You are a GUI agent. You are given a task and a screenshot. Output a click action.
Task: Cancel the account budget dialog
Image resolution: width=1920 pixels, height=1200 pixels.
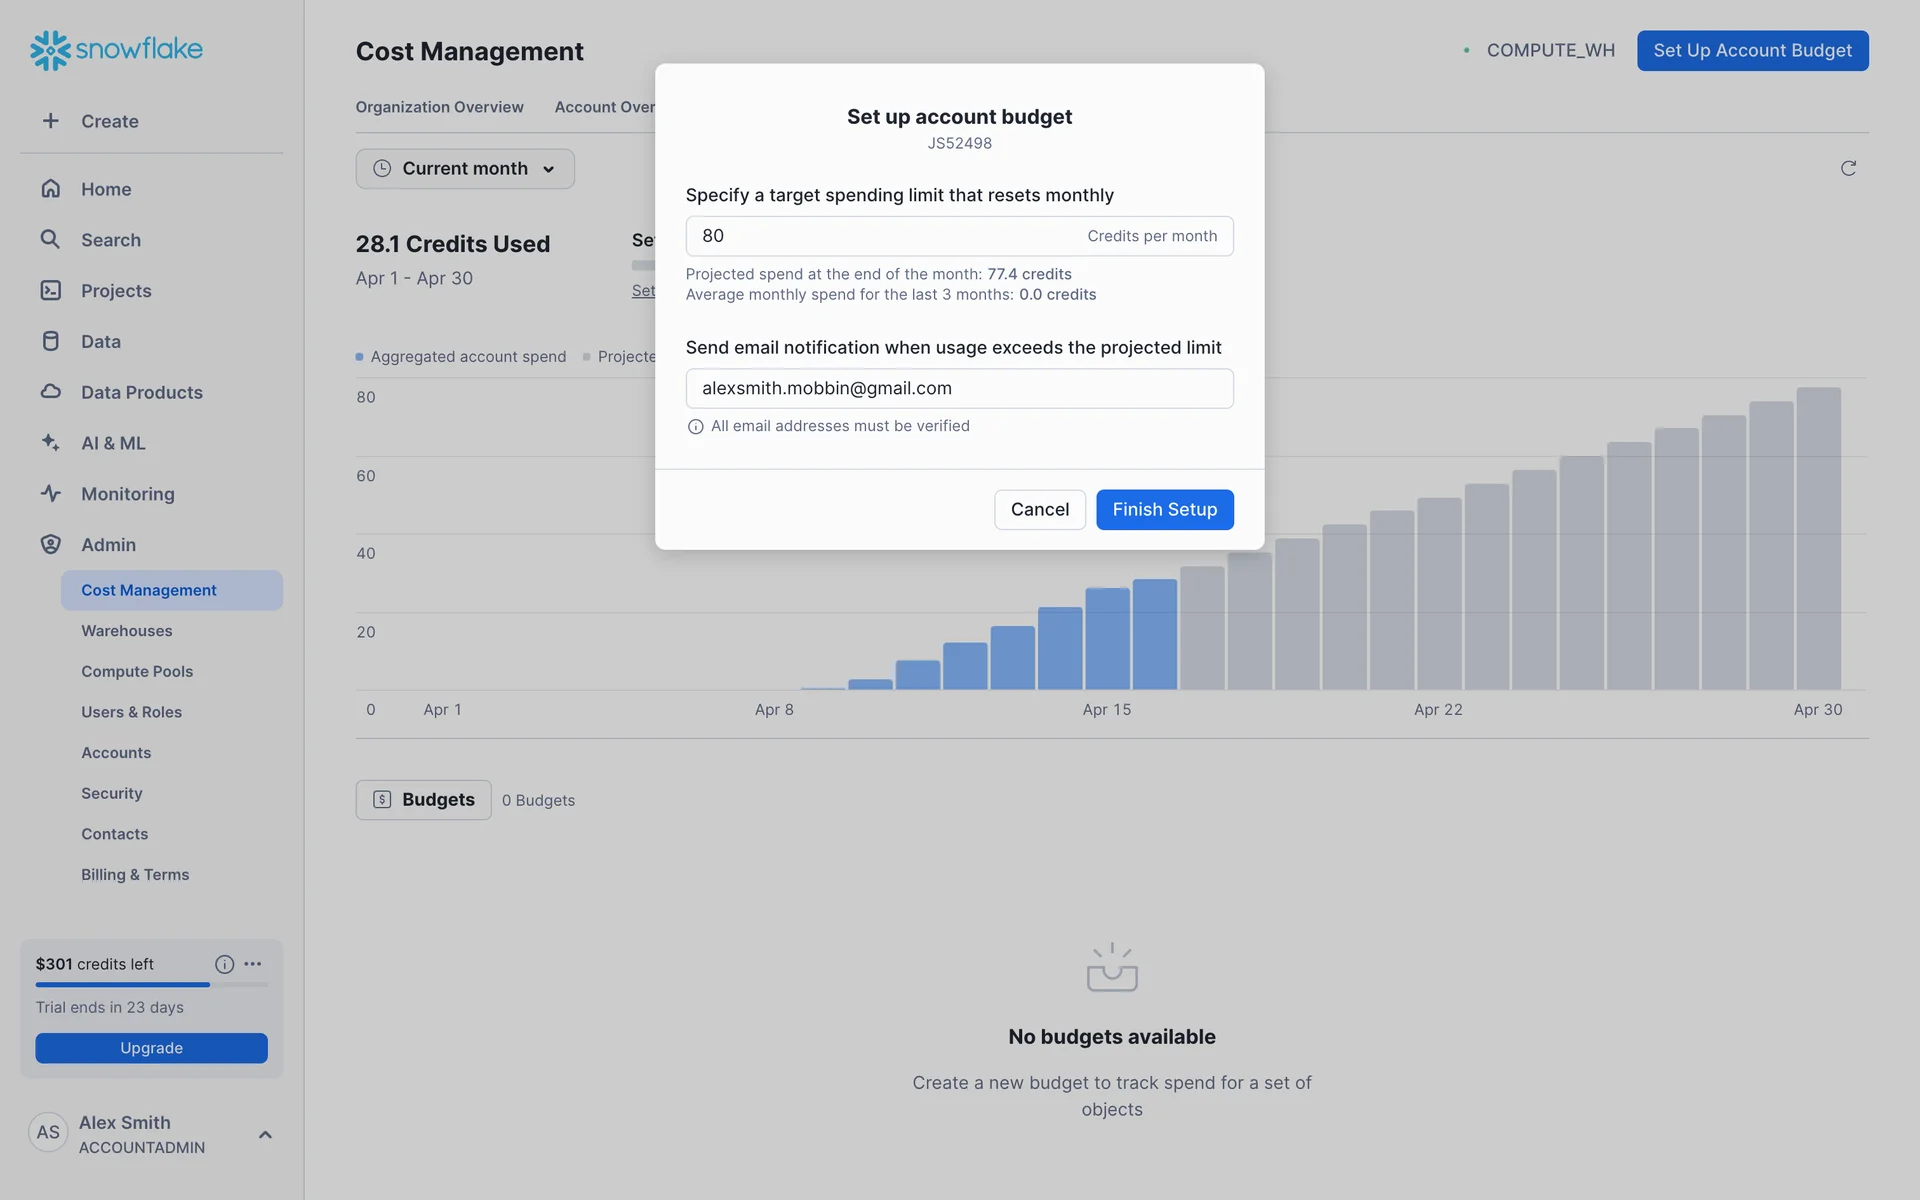(1039, 509)
